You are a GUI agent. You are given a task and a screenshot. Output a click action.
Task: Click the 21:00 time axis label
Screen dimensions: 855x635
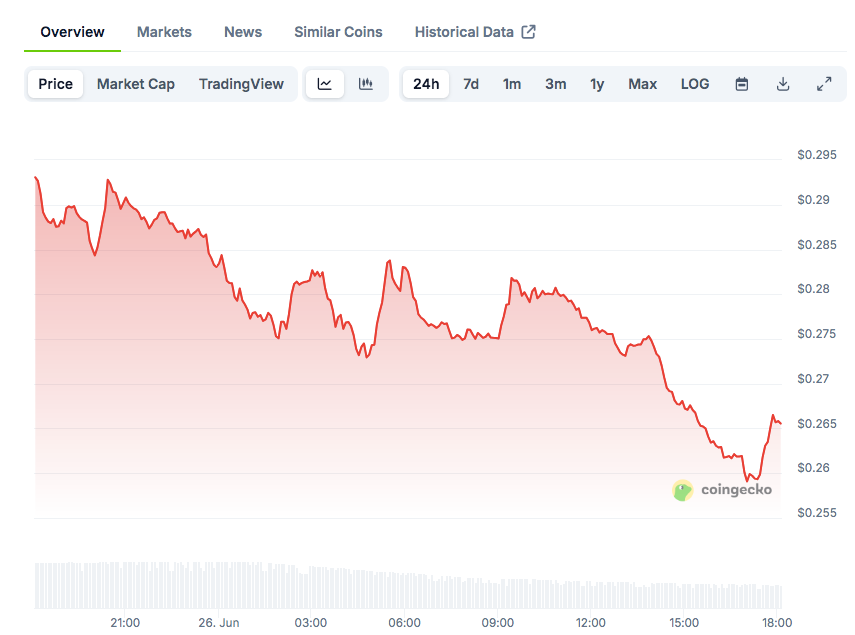[125, 622]
